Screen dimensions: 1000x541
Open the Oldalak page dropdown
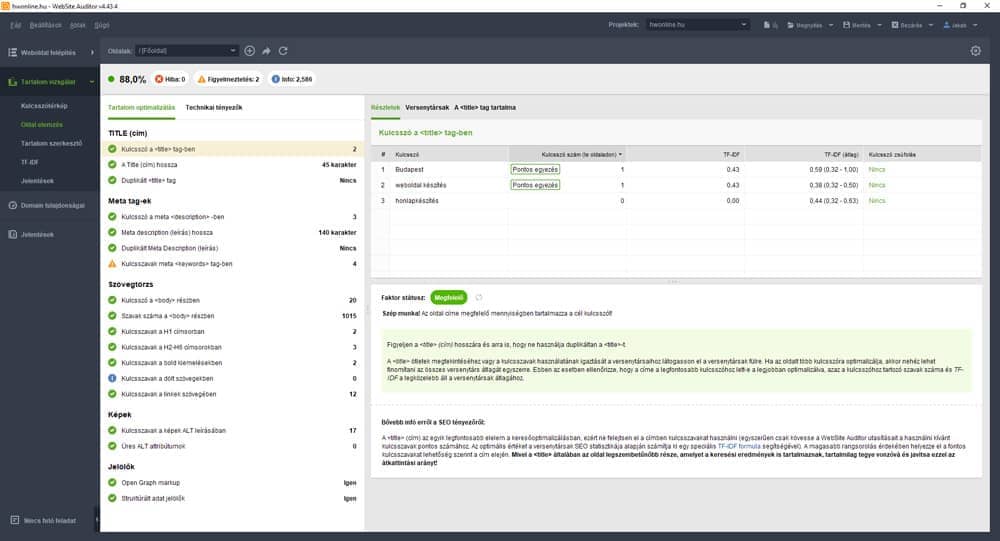(187, 50)
